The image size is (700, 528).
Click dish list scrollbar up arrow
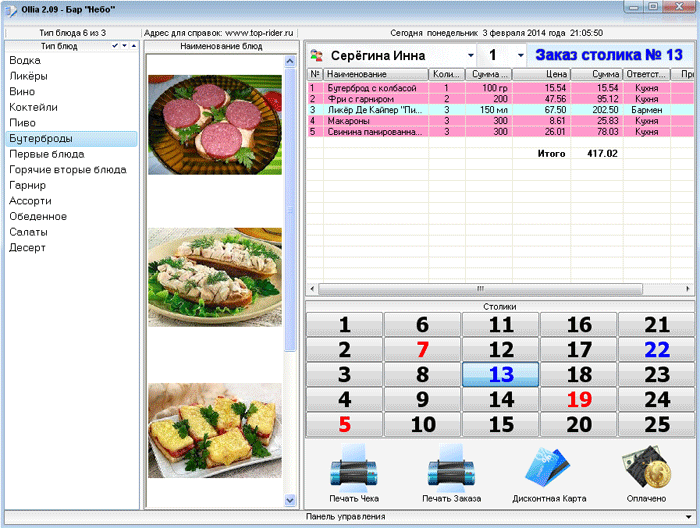[290, 61]
